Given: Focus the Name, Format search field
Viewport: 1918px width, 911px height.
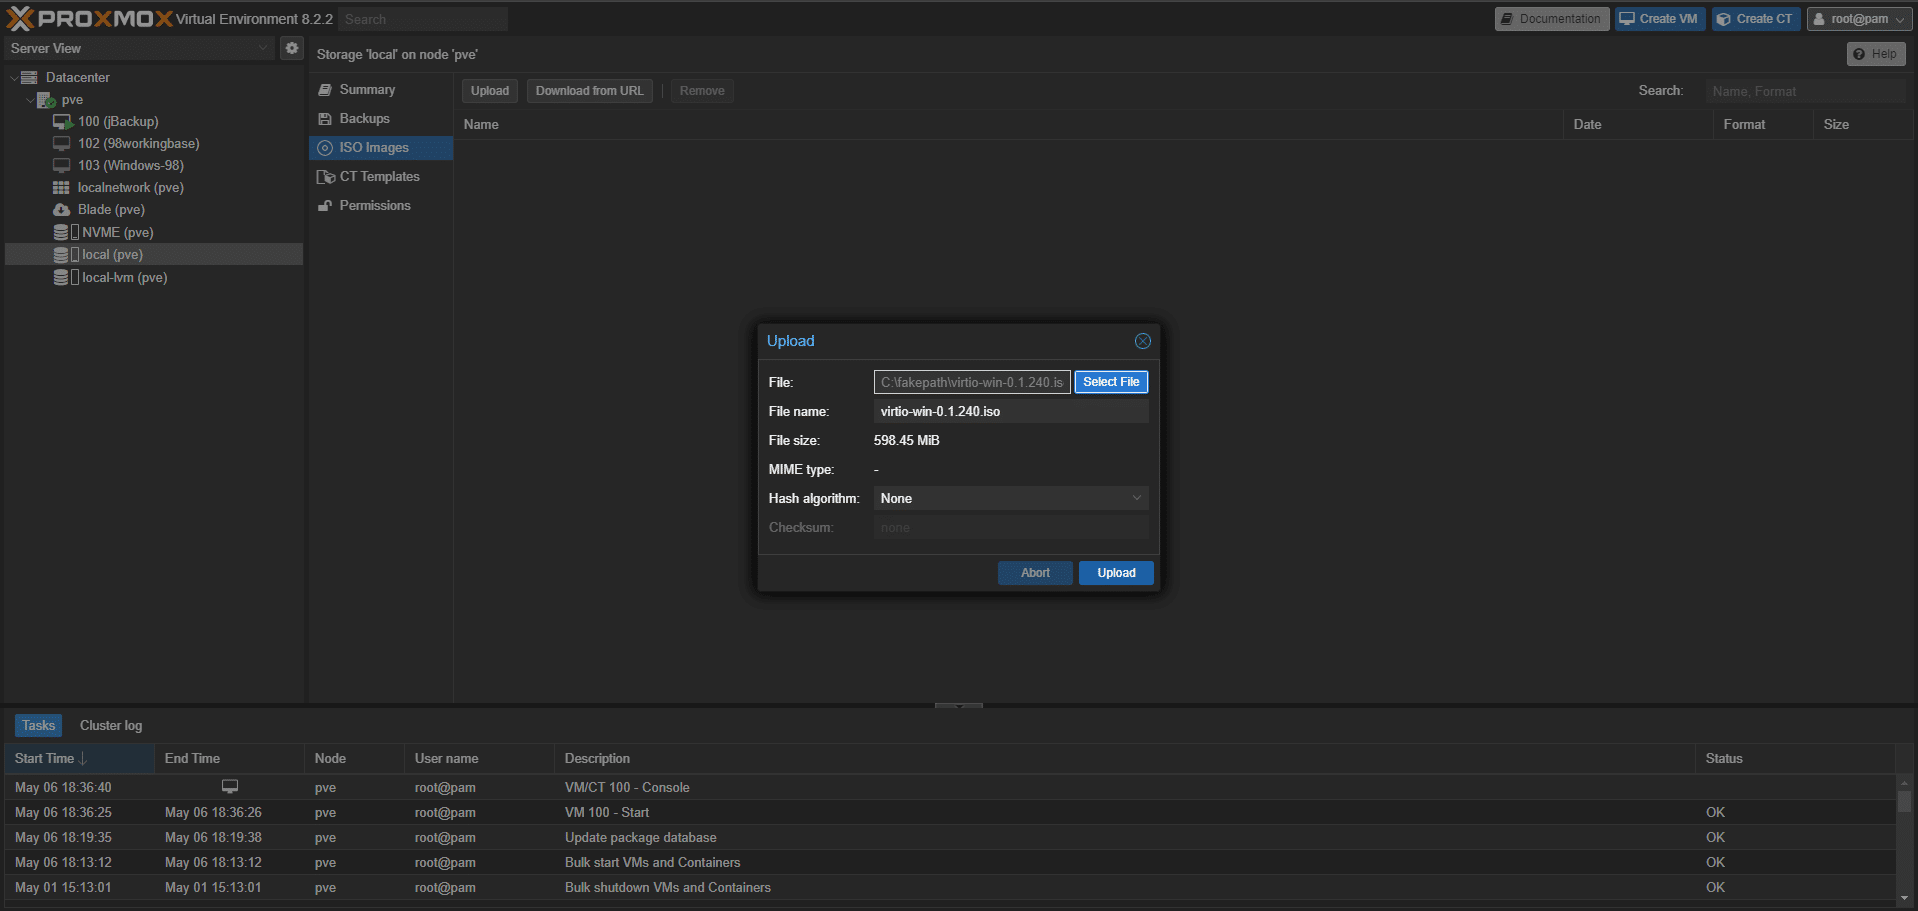Looking at the screenshot, I should tap(1805, 91).
